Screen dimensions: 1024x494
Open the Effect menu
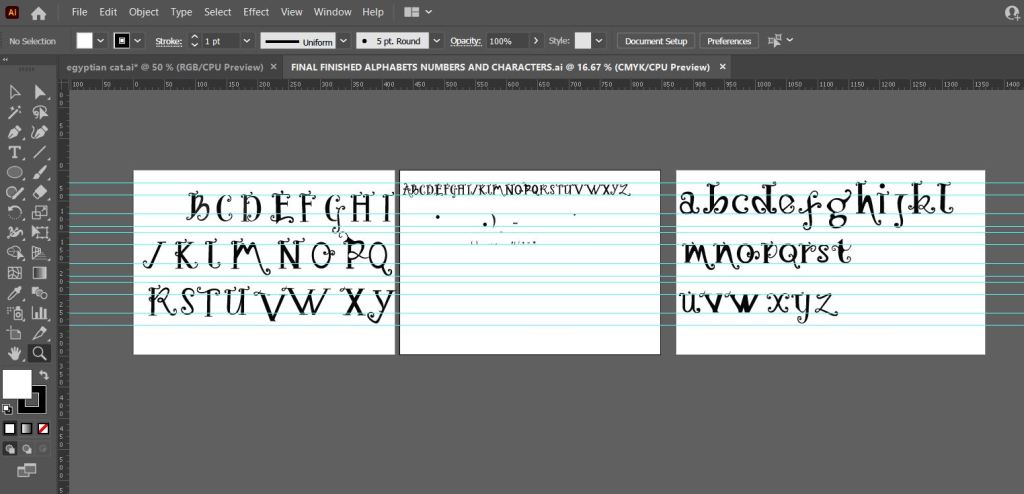(x=256, y=12)
